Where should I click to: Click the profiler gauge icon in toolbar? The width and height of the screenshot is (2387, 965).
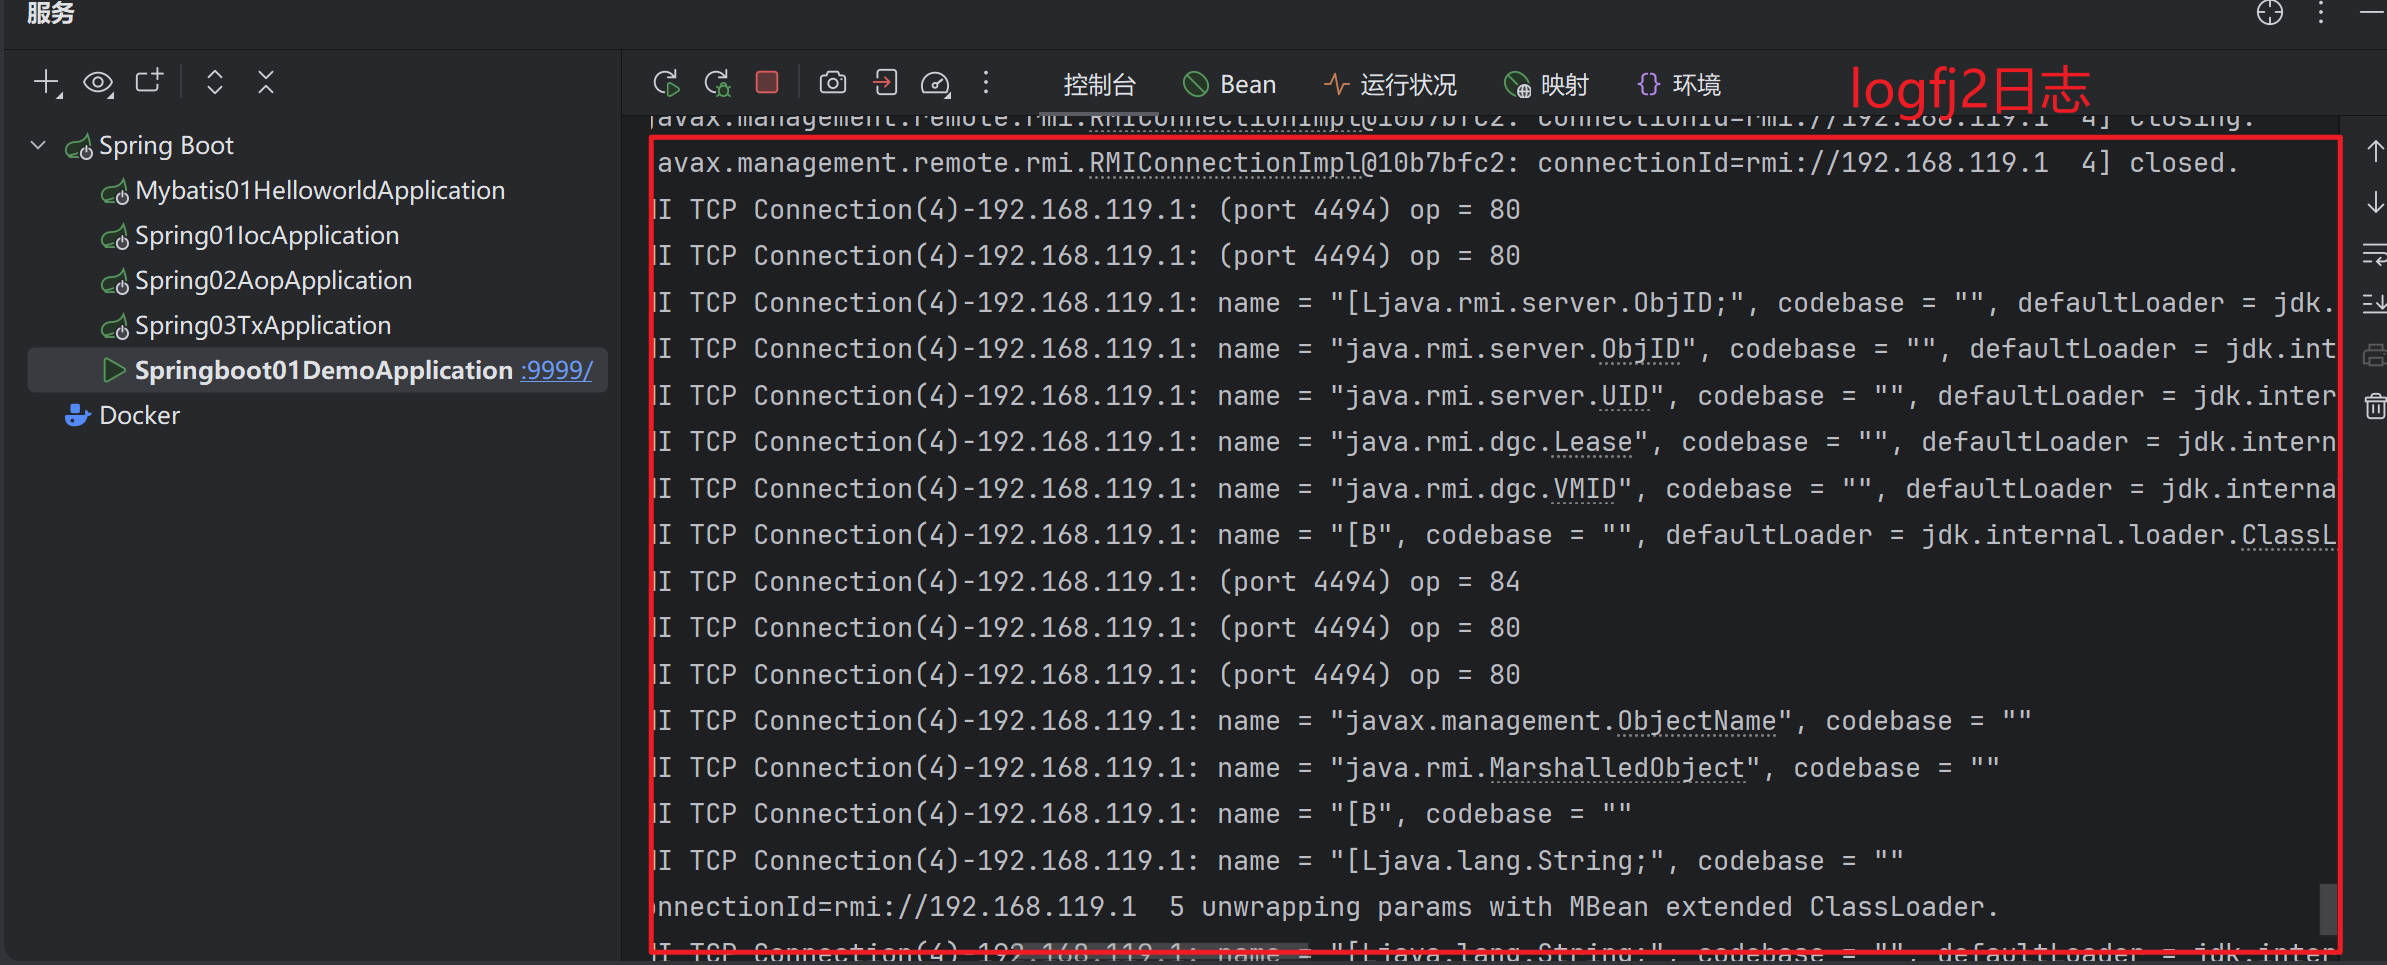[x=935, y=83]
